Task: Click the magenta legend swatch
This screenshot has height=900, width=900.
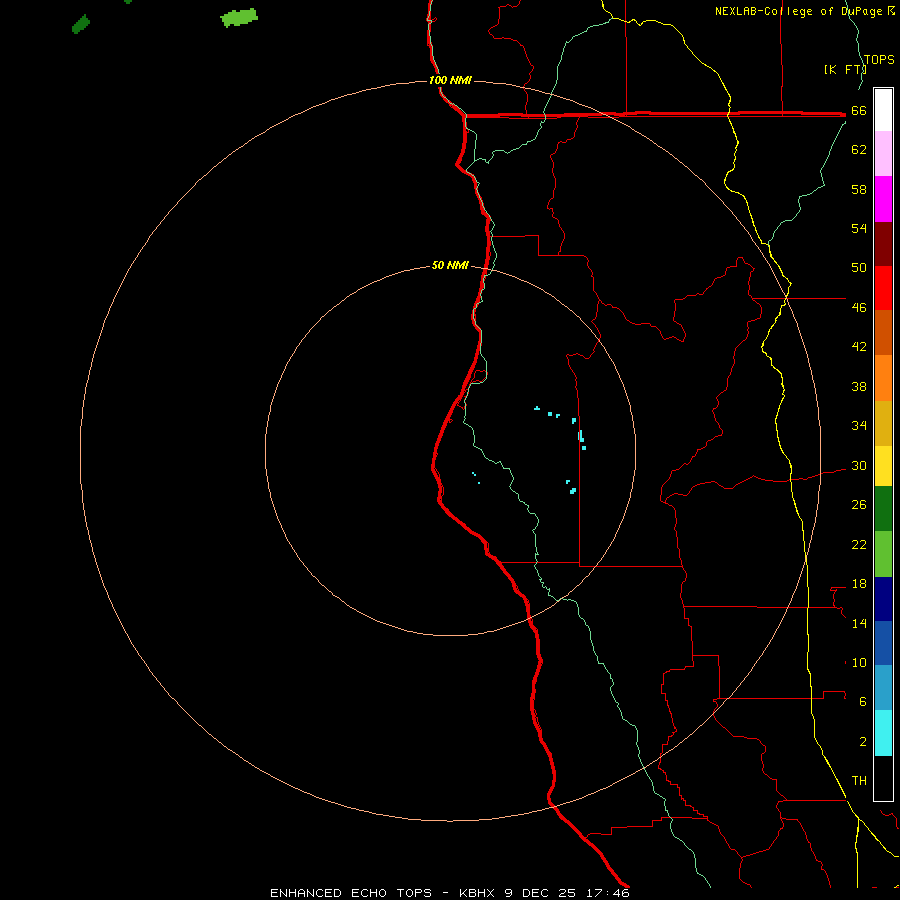Action: 883,199
